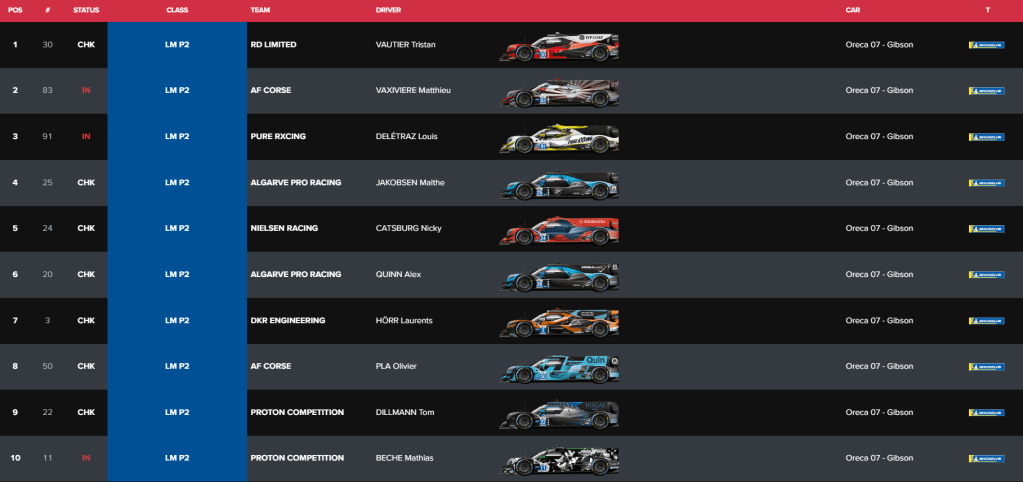Select driver PLA Olivier
This screenshot has height=482, width=1023.
pos(398,367)
